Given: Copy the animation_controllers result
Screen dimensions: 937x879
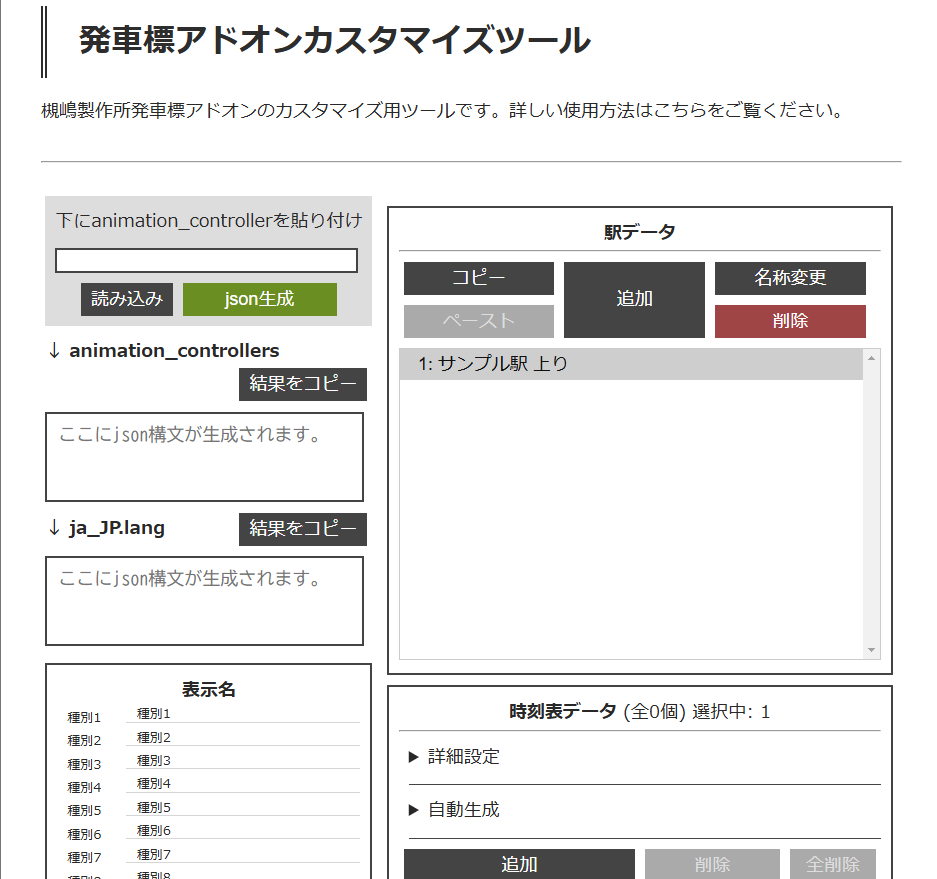Looking at the screenshot, I should coord(302,384).
